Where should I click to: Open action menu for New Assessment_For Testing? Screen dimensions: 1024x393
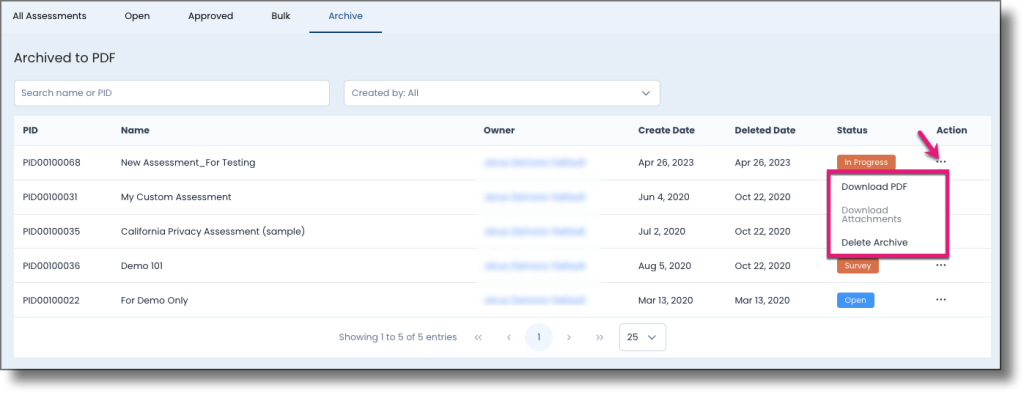click(940, 163)
